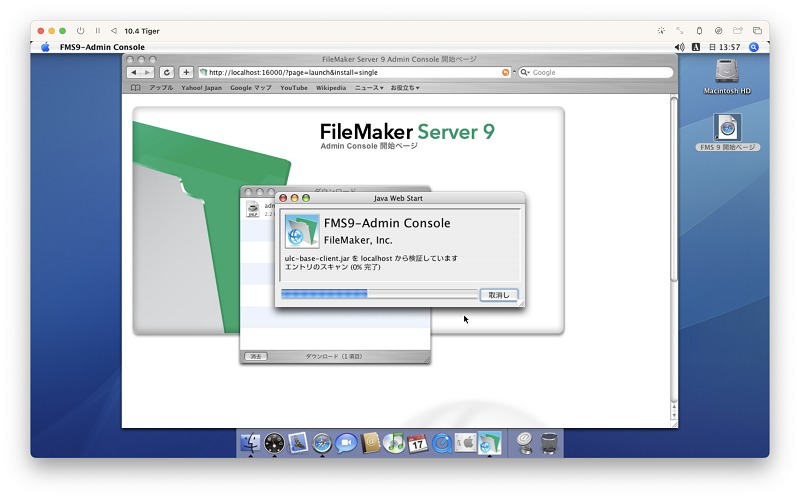Viewport: 800px width, 498px height.
Task: Open the Google マップ bookmark
Action: coord(251,88)
